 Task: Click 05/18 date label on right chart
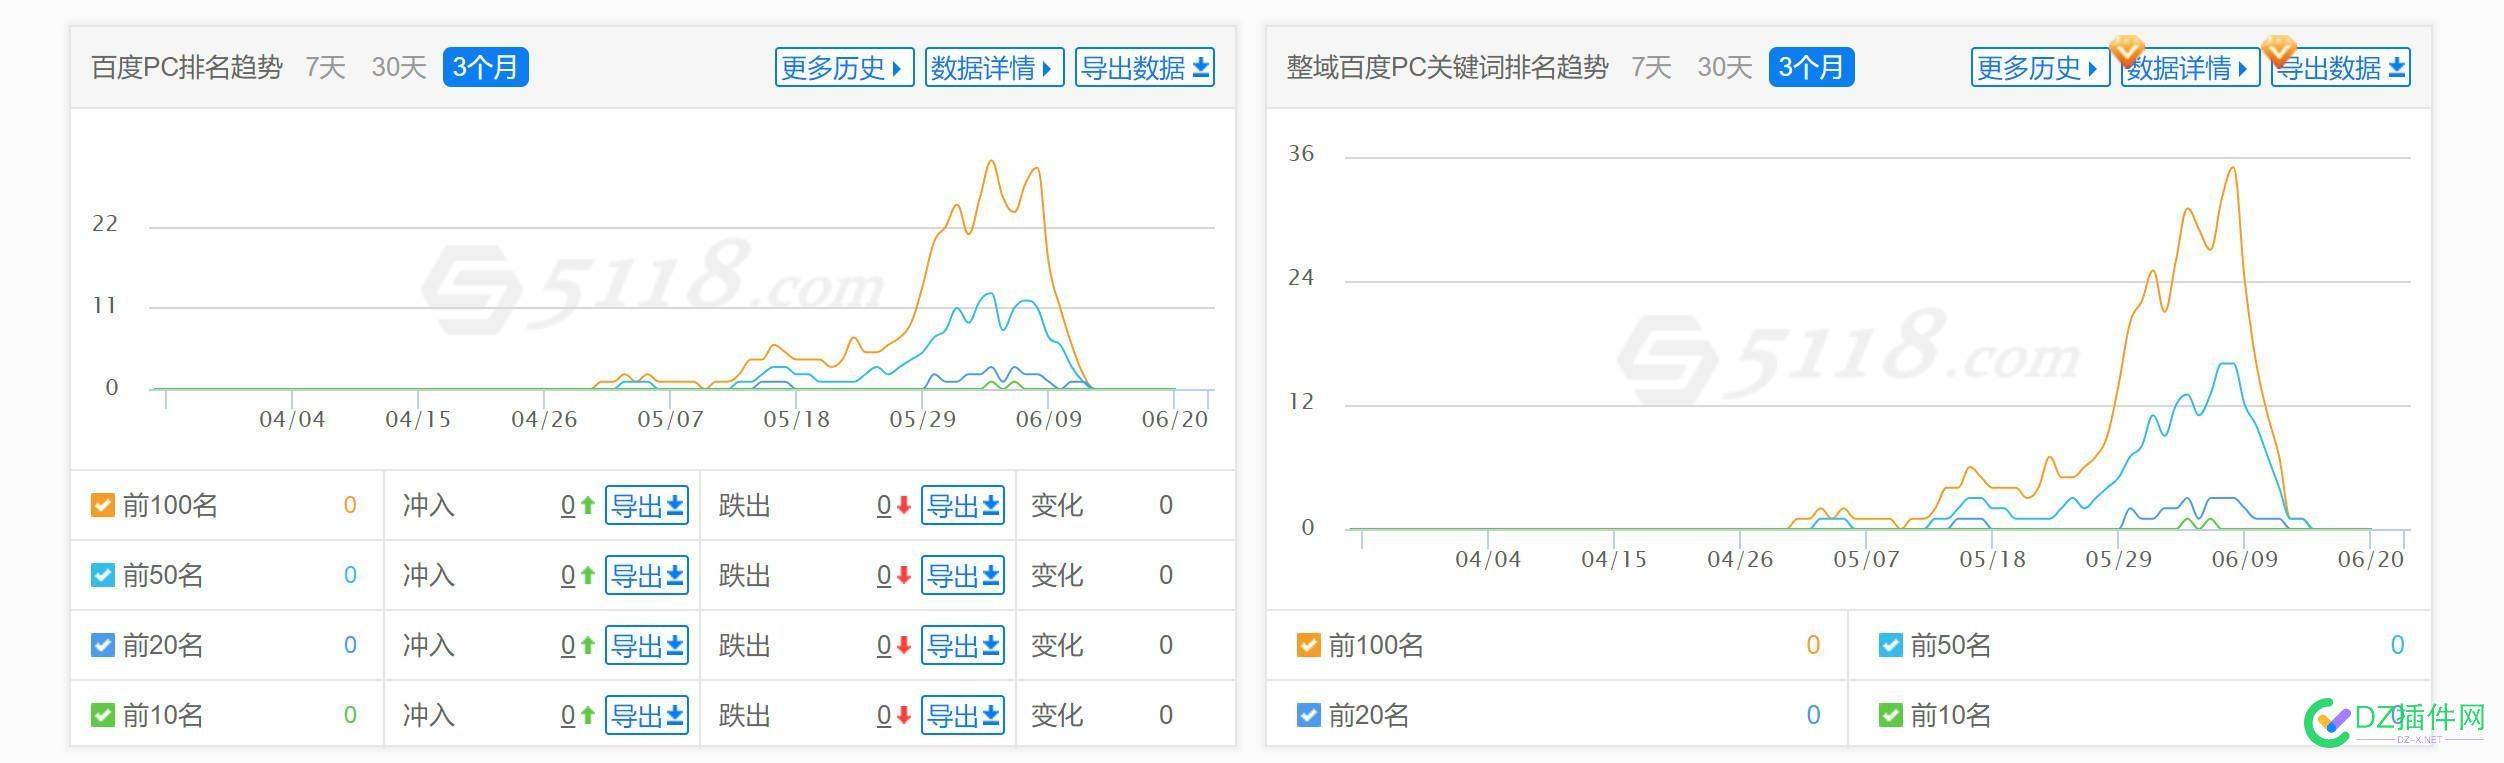click(1993, 559)
